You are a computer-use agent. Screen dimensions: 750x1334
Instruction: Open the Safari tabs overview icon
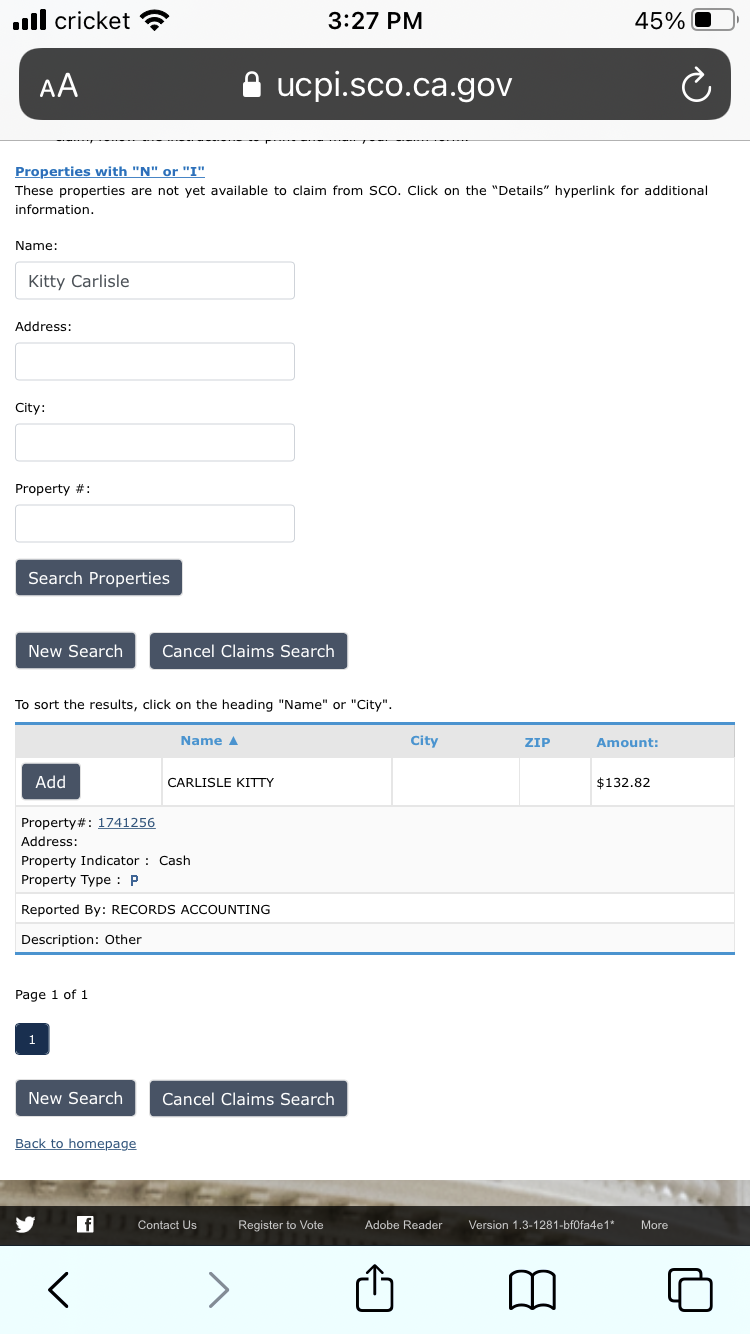tap(690, 1289)
